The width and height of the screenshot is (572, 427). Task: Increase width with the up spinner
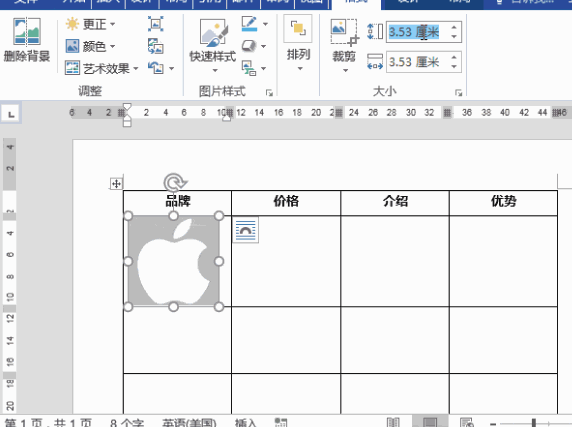pos(454,57)
